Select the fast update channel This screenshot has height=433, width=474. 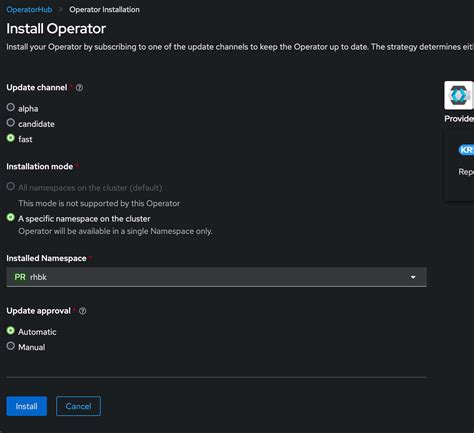click(x=11, y=138)
